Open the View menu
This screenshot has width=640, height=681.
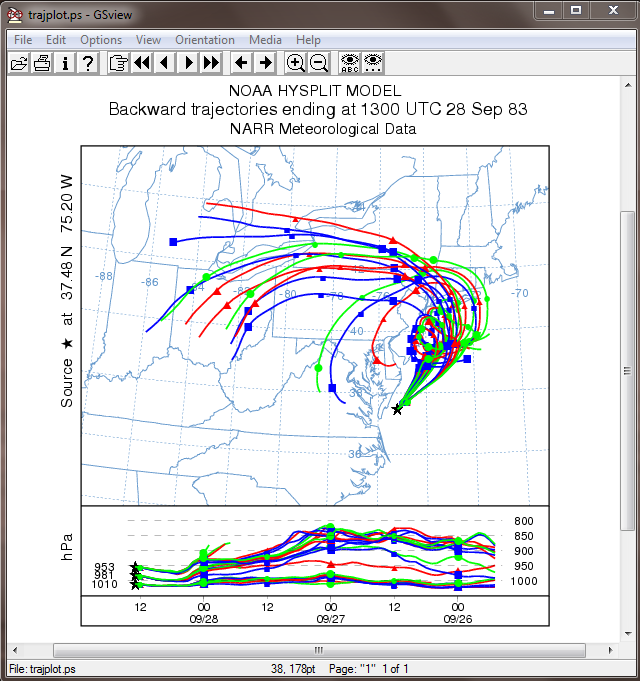tap(148, 40)
